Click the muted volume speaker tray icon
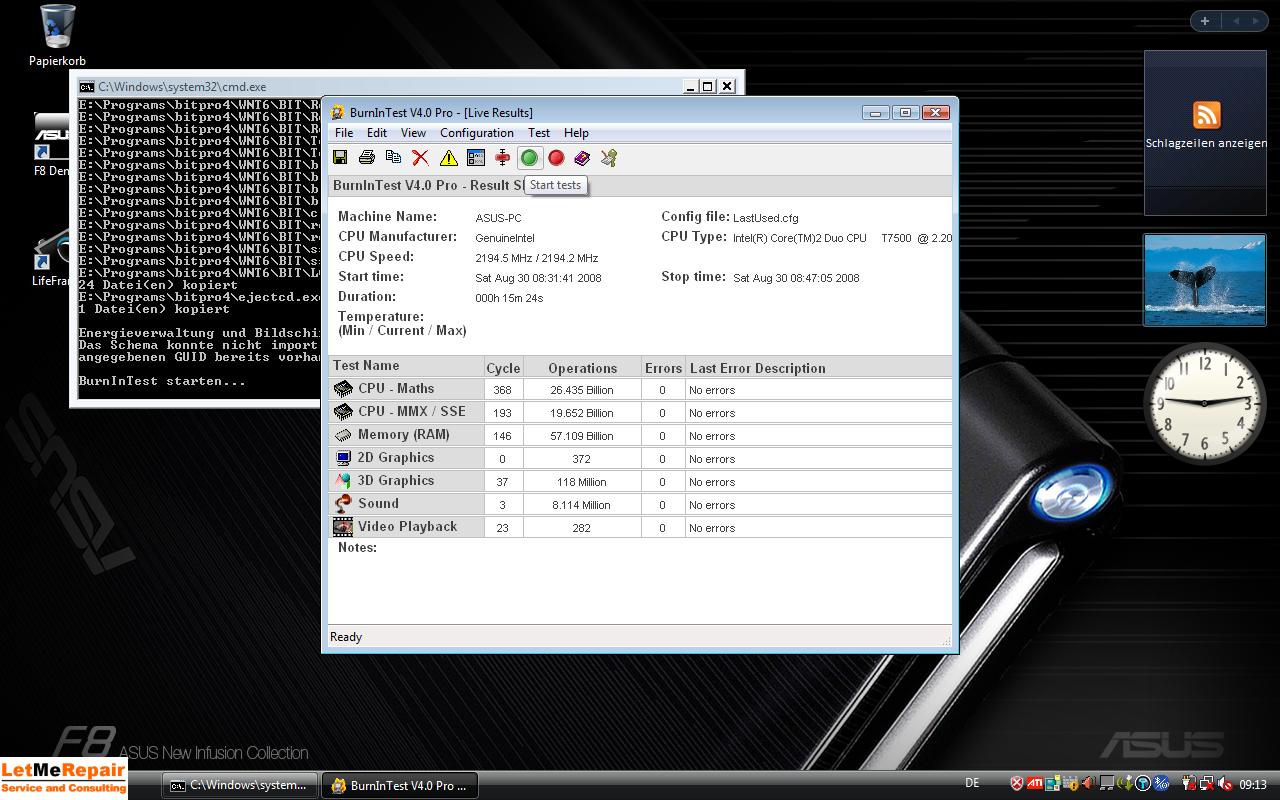 coord(1226,783)
